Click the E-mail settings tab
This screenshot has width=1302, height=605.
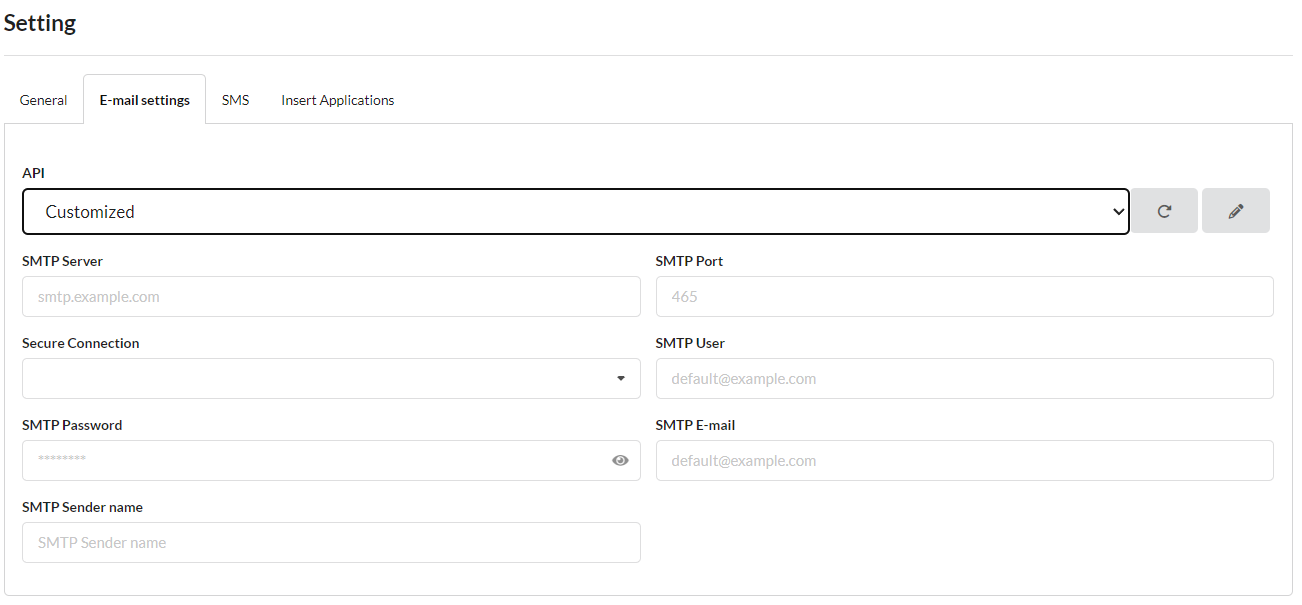click(144, 99)
